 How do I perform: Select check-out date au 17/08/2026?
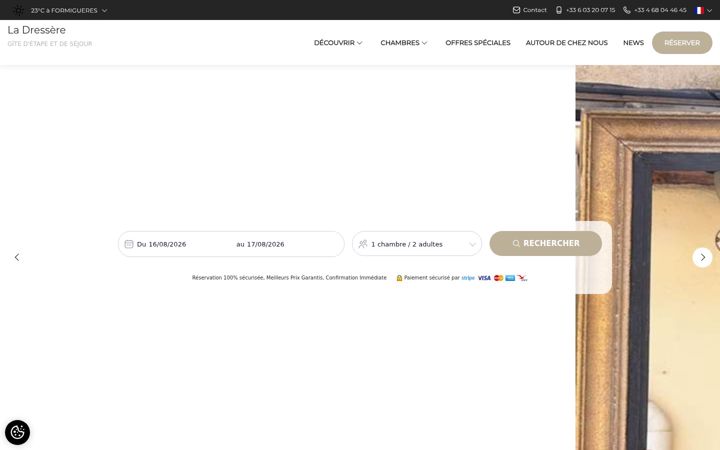pos(260,244)
